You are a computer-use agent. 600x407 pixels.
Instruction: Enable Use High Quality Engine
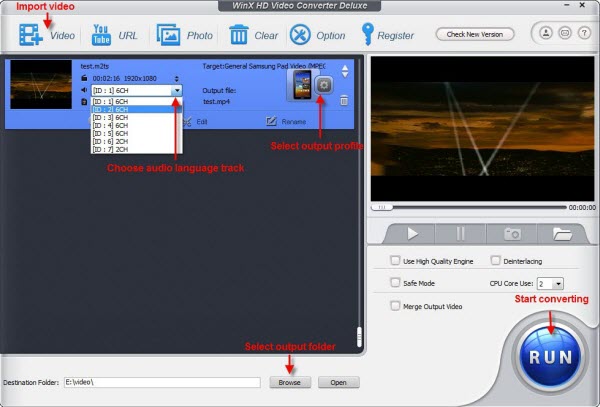395,260
